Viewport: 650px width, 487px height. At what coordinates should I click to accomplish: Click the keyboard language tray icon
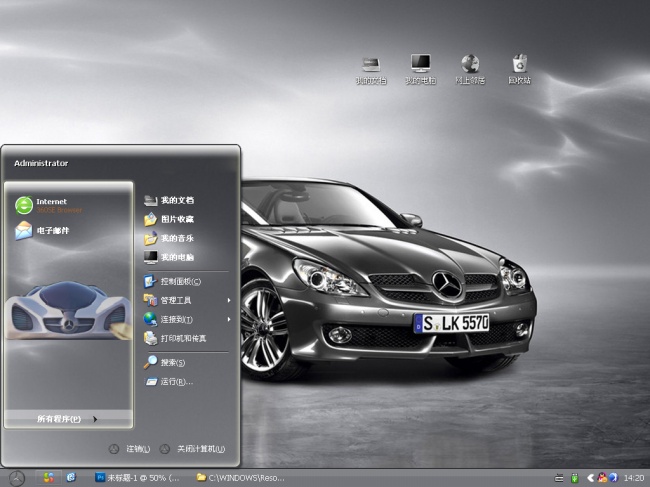click(559, 478)
